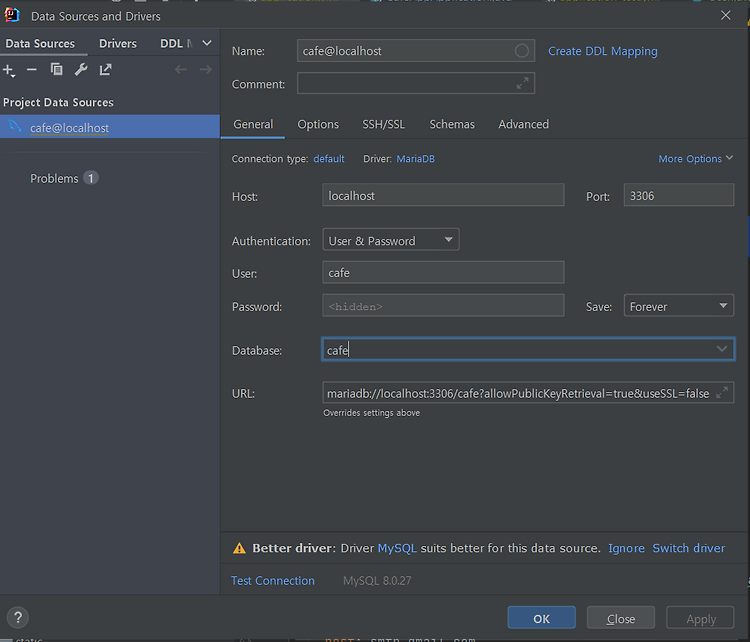Expand the URL field editor

tap(722, 393)
